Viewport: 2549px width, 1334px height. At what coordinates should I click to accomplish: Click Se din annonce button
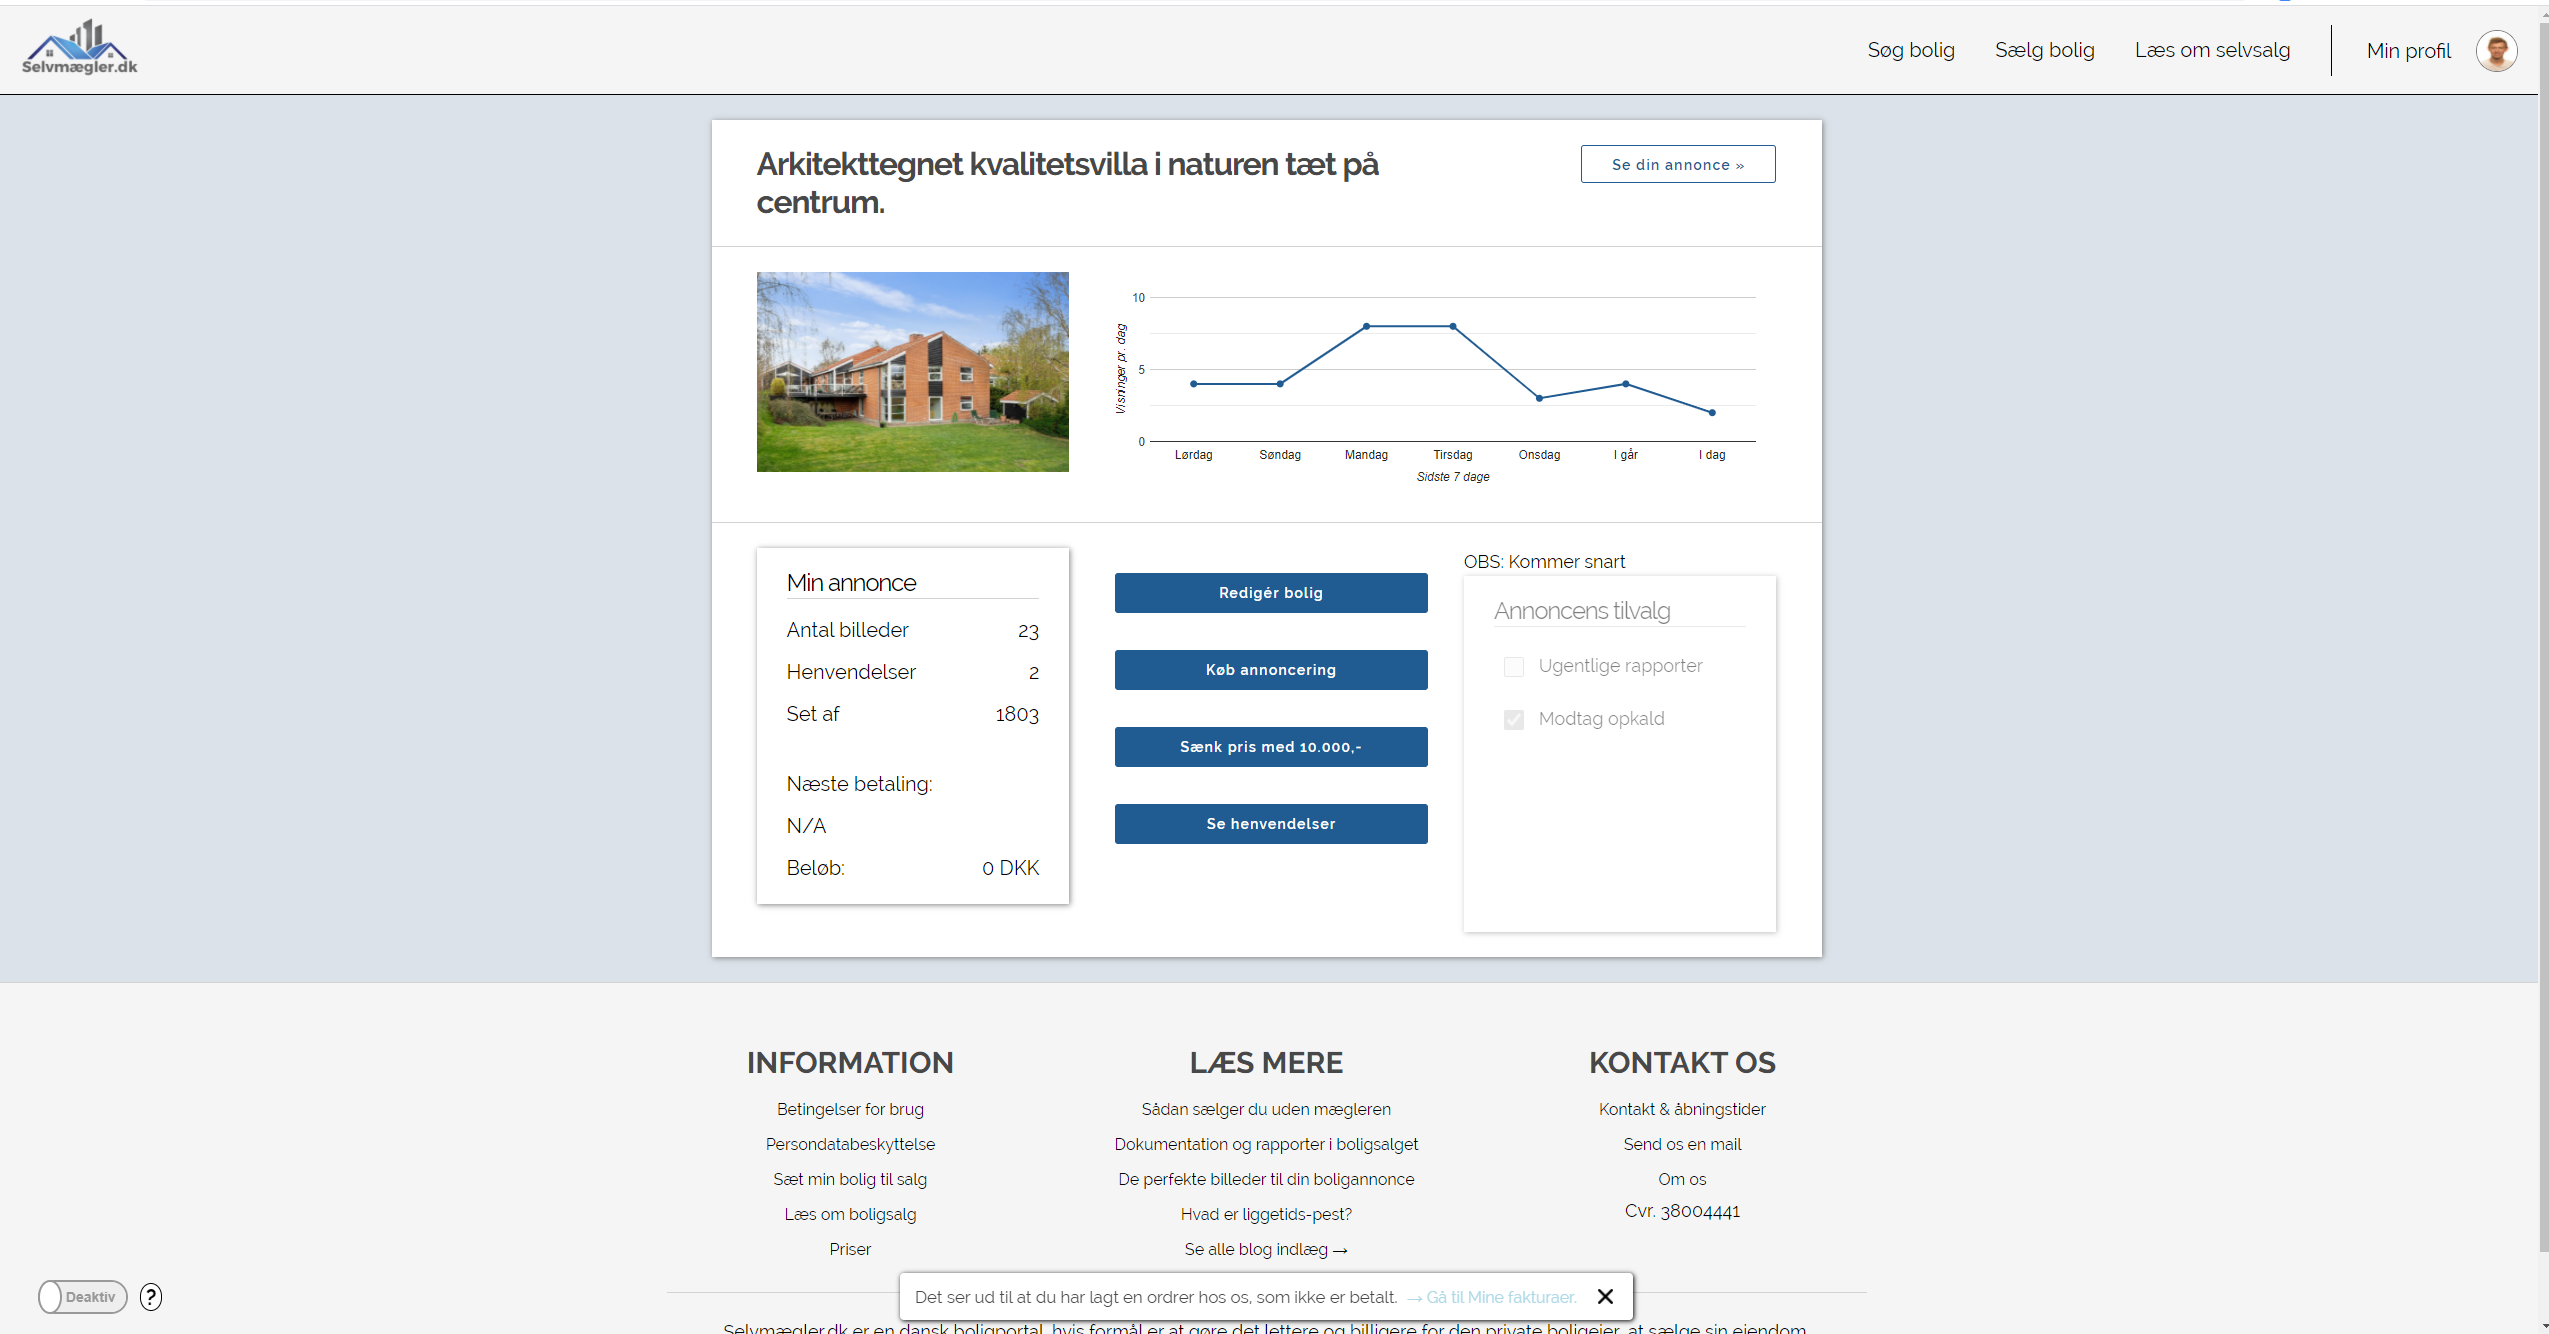point(1677,164)
